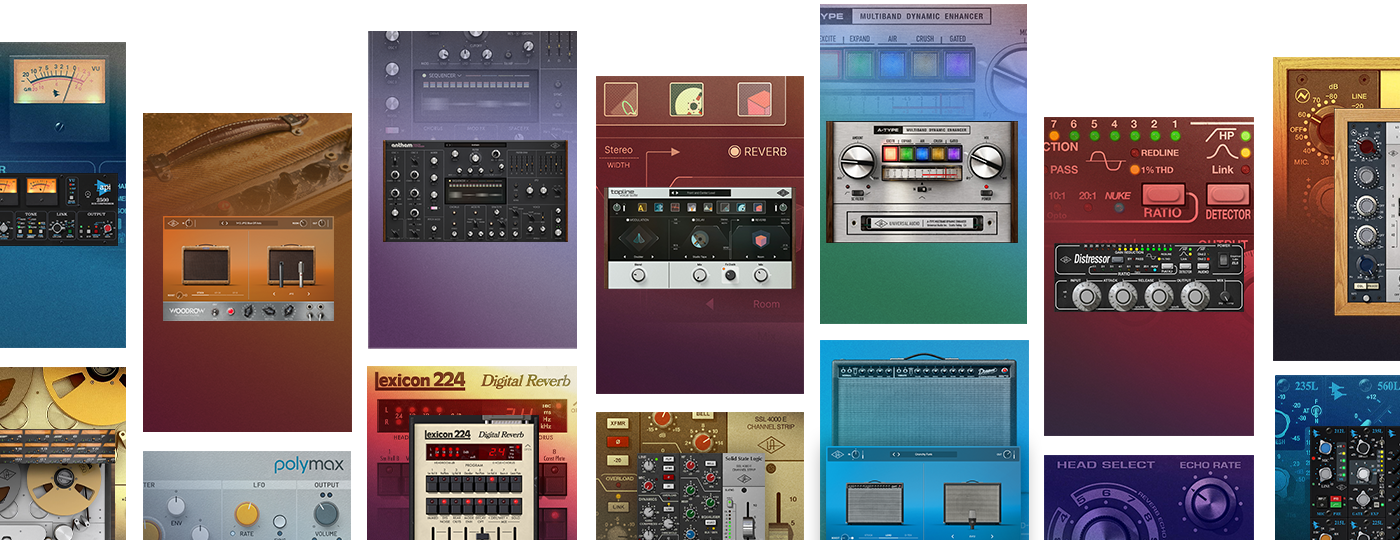Click the PolyMAX ENV knob

point(177,508)
